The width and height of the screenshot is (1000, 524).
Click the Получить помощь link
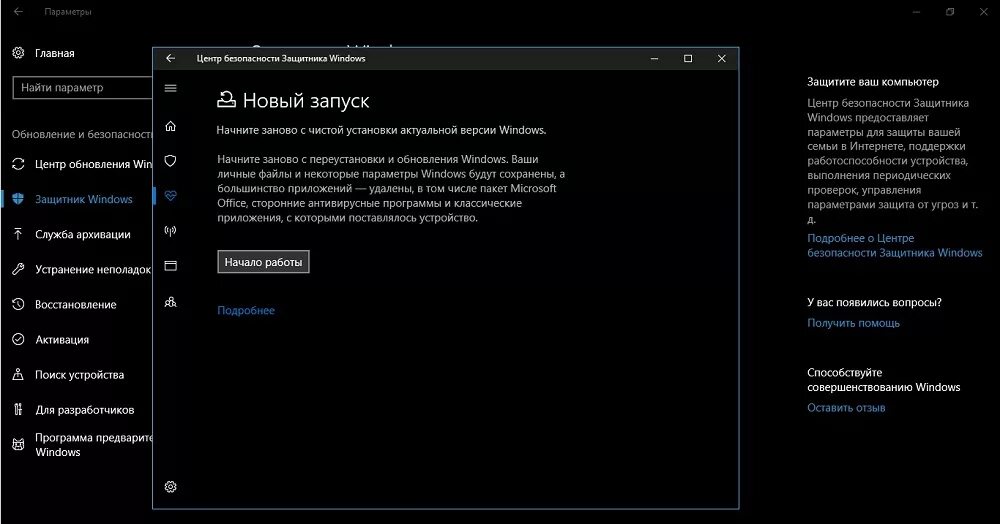click(853, 323)
